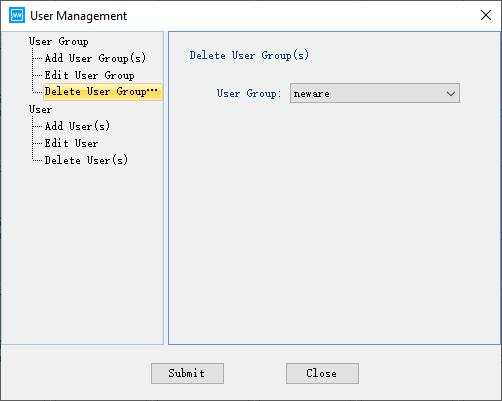Click the User Group: field label
Viewport: 502px width, 401px height.
click(249, 94)
